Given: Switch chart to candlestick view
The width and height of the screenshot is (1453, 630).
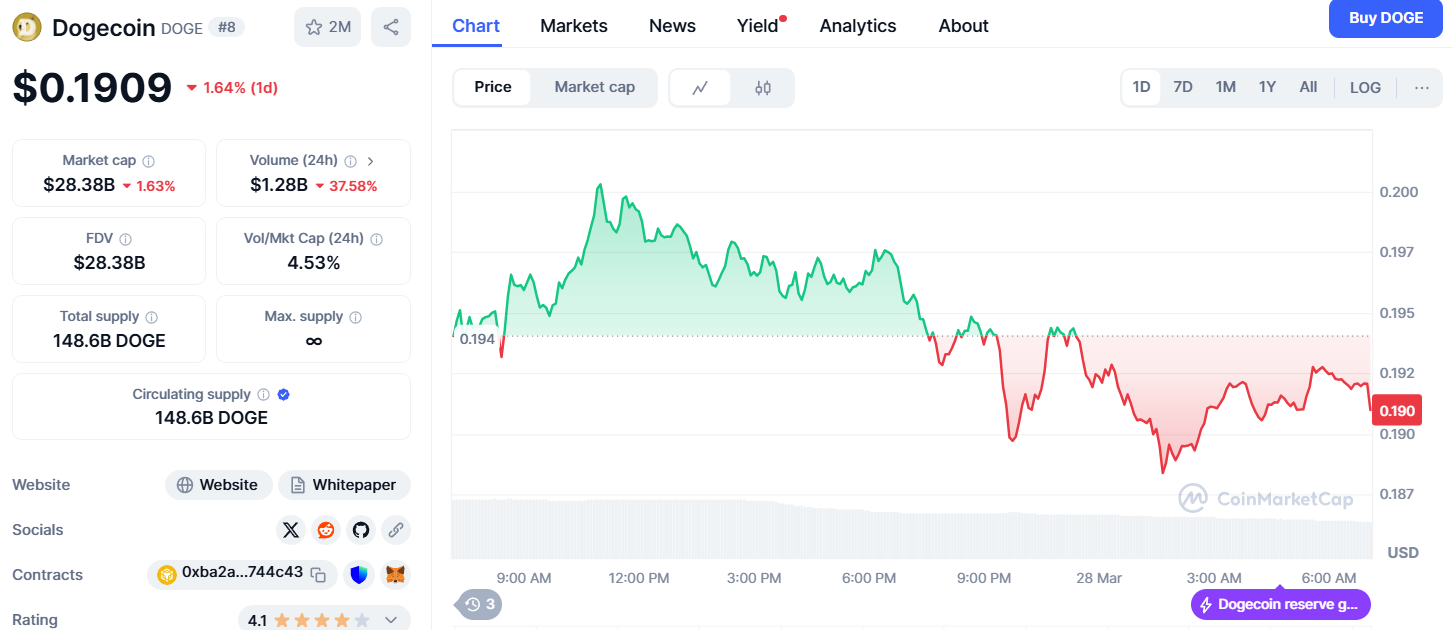Looking at the screenshot, I should click(763, 88).
